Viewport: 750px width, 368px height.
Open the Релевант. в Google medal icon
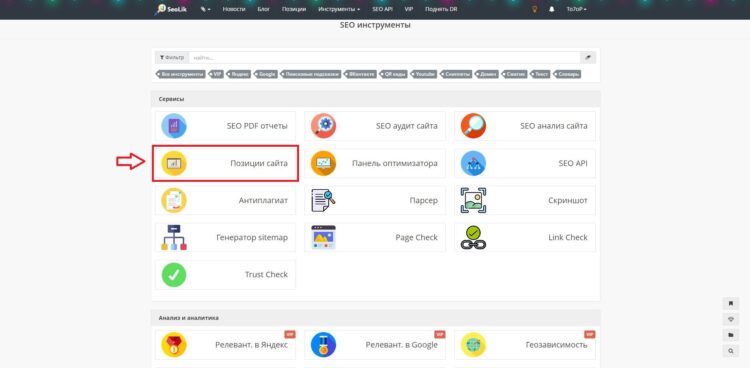pyautogui.click(x=323, y=345)
